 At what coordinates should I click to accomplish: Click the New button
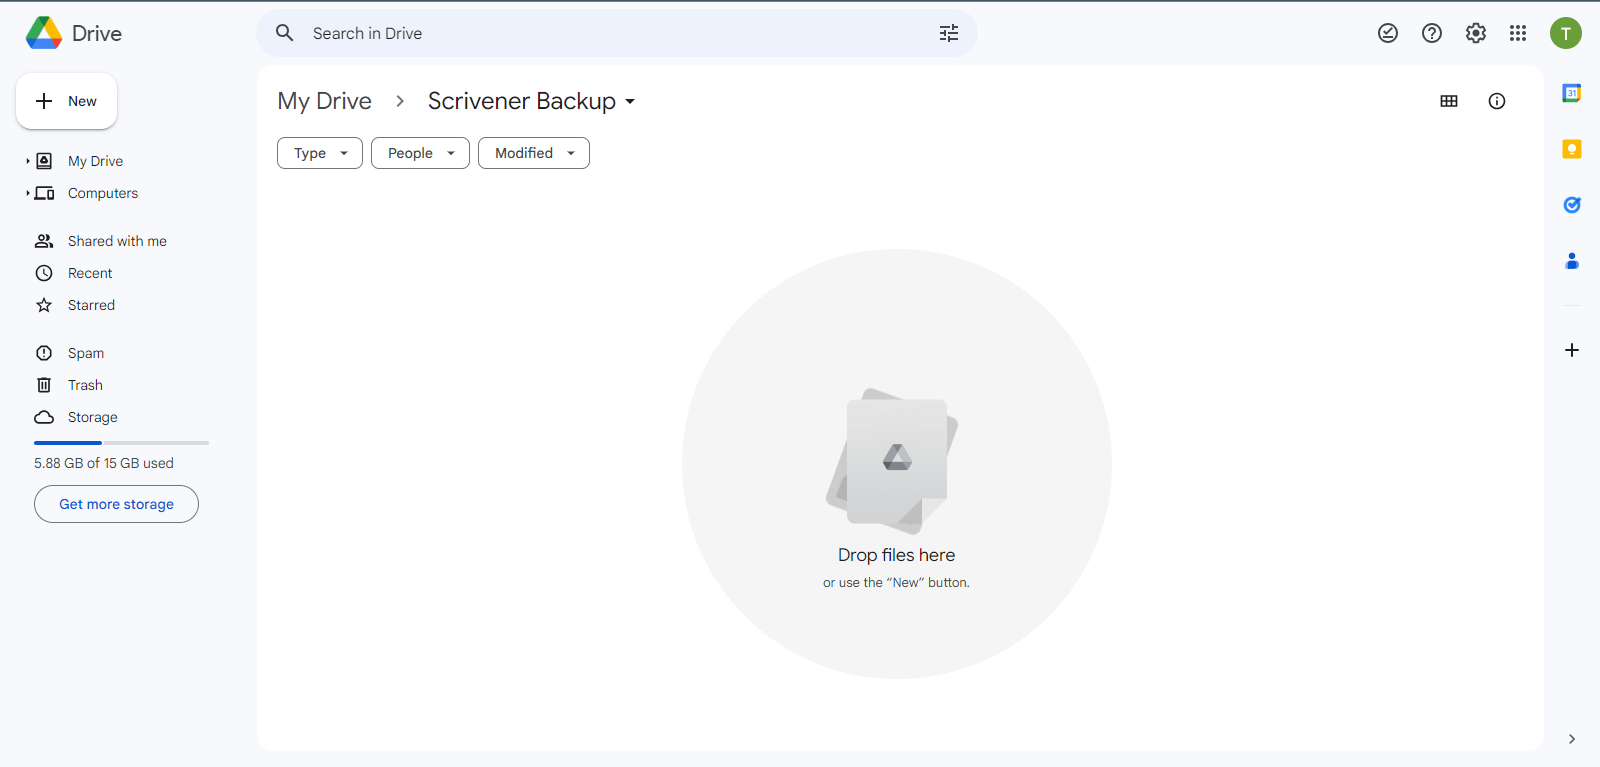click(x=66, y=101)
